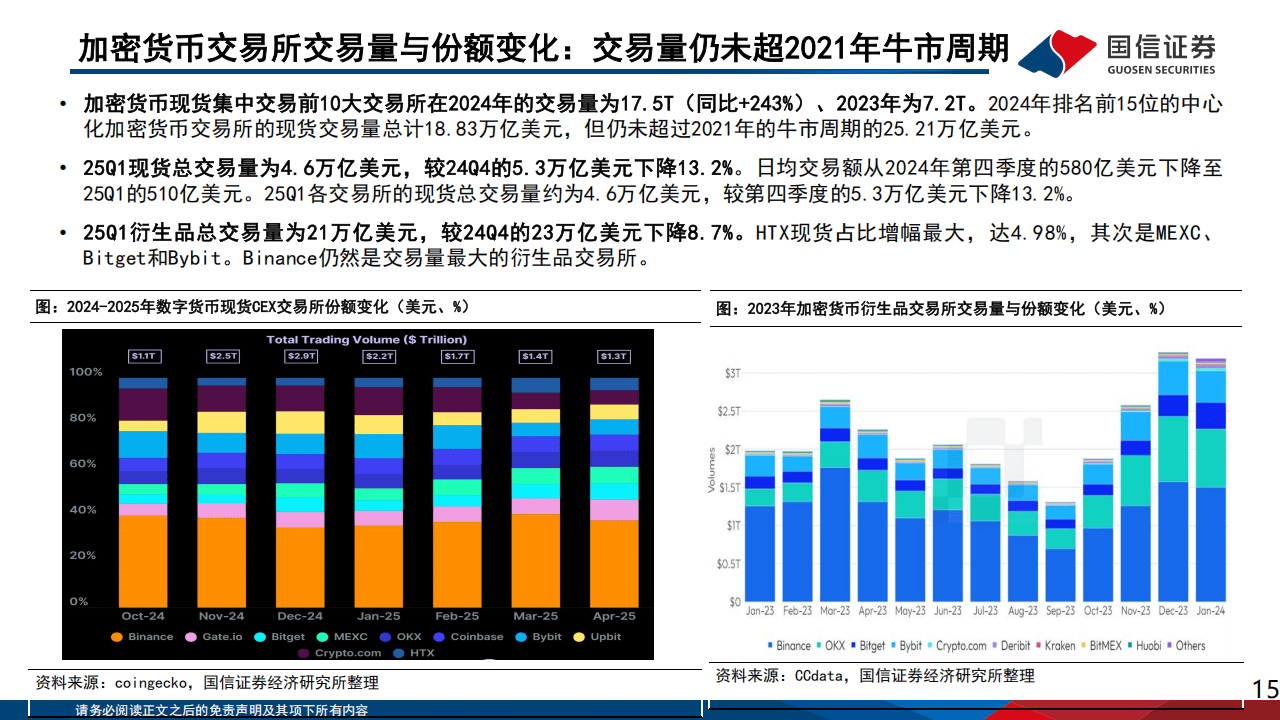Click the Sep-23 bar in derivatives chart

(x=1060, y=553)
